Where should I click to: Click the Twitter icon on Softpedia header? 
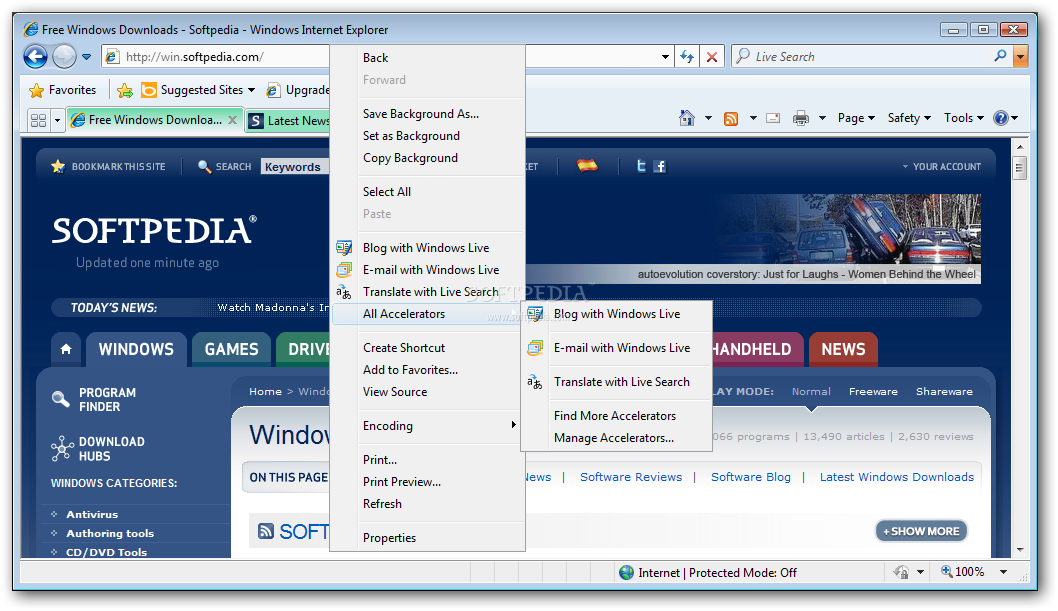(x=641, y=166)
